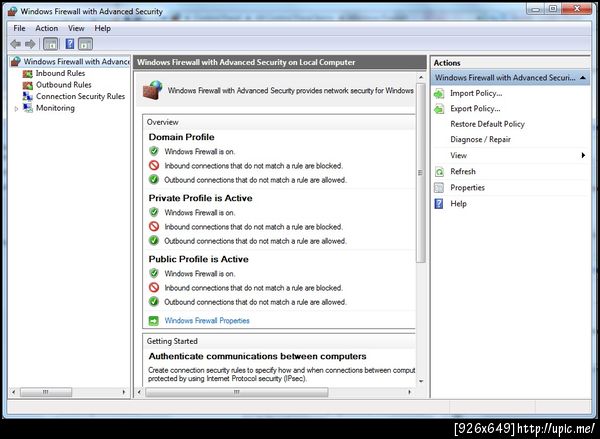Click center pane scroll down arrow

(421, 381)
